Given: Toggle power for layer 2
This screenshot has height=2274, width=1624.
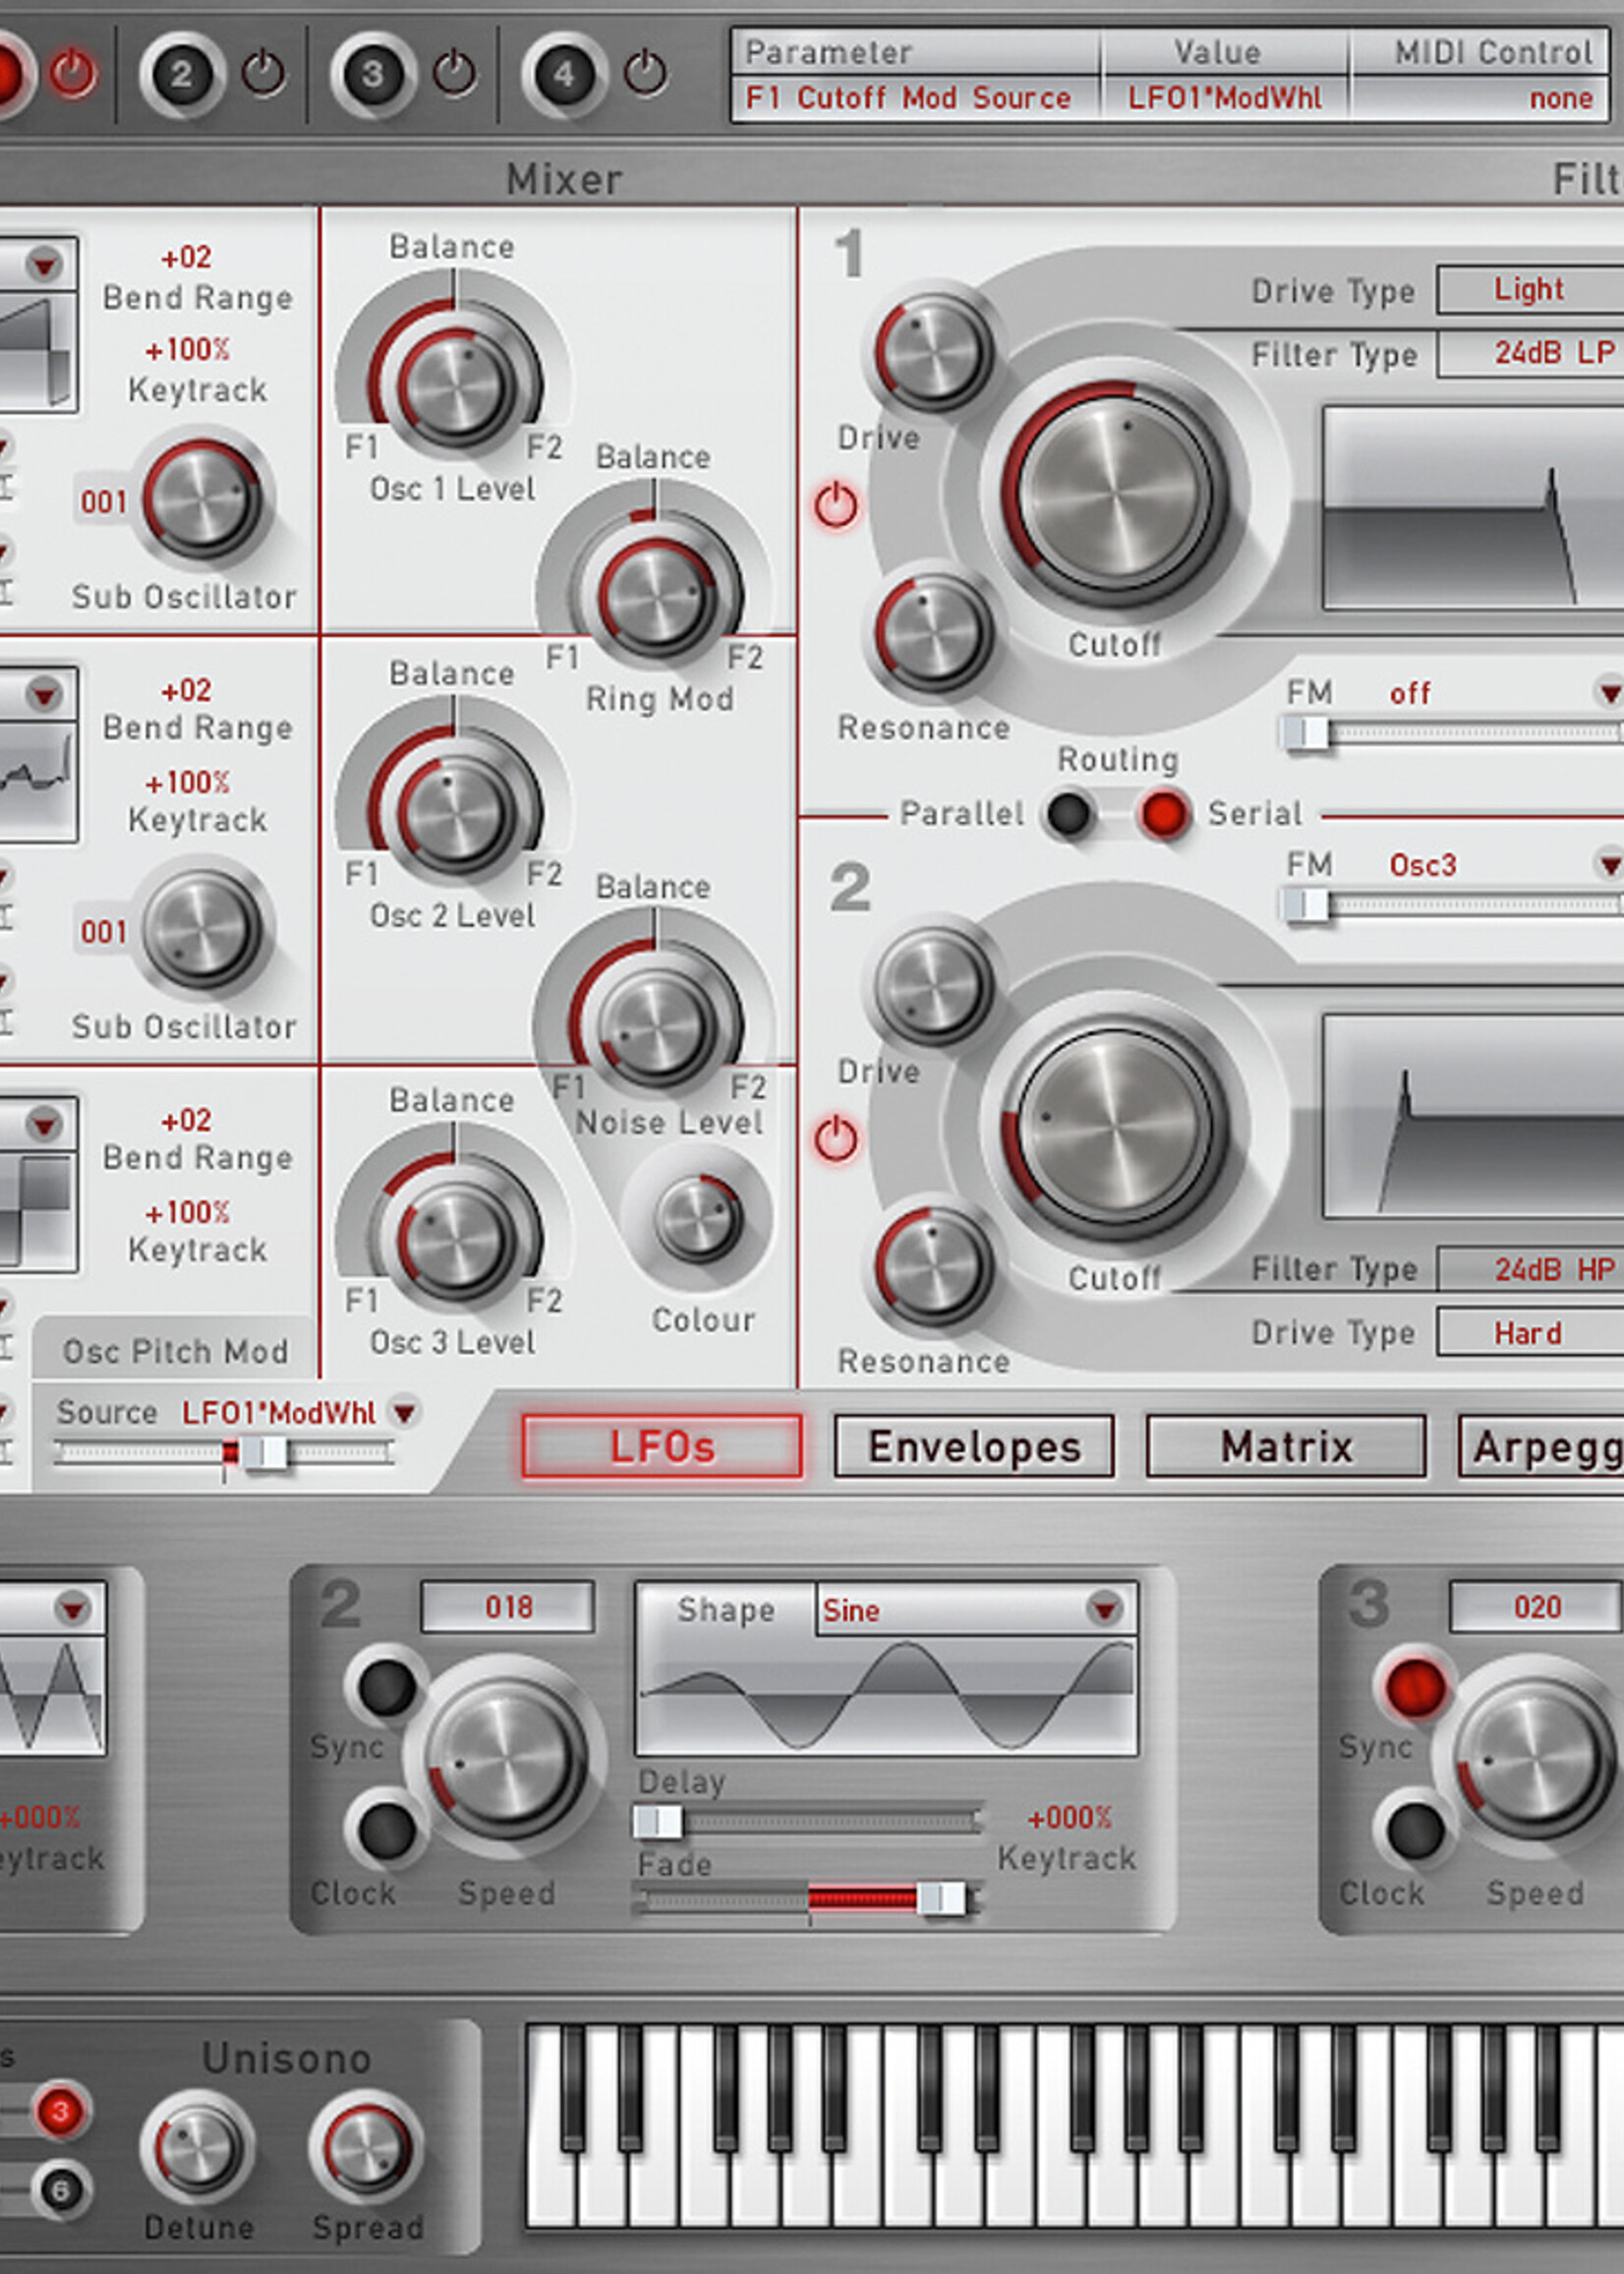Looking at the screenshot, I should click(263, 73).
